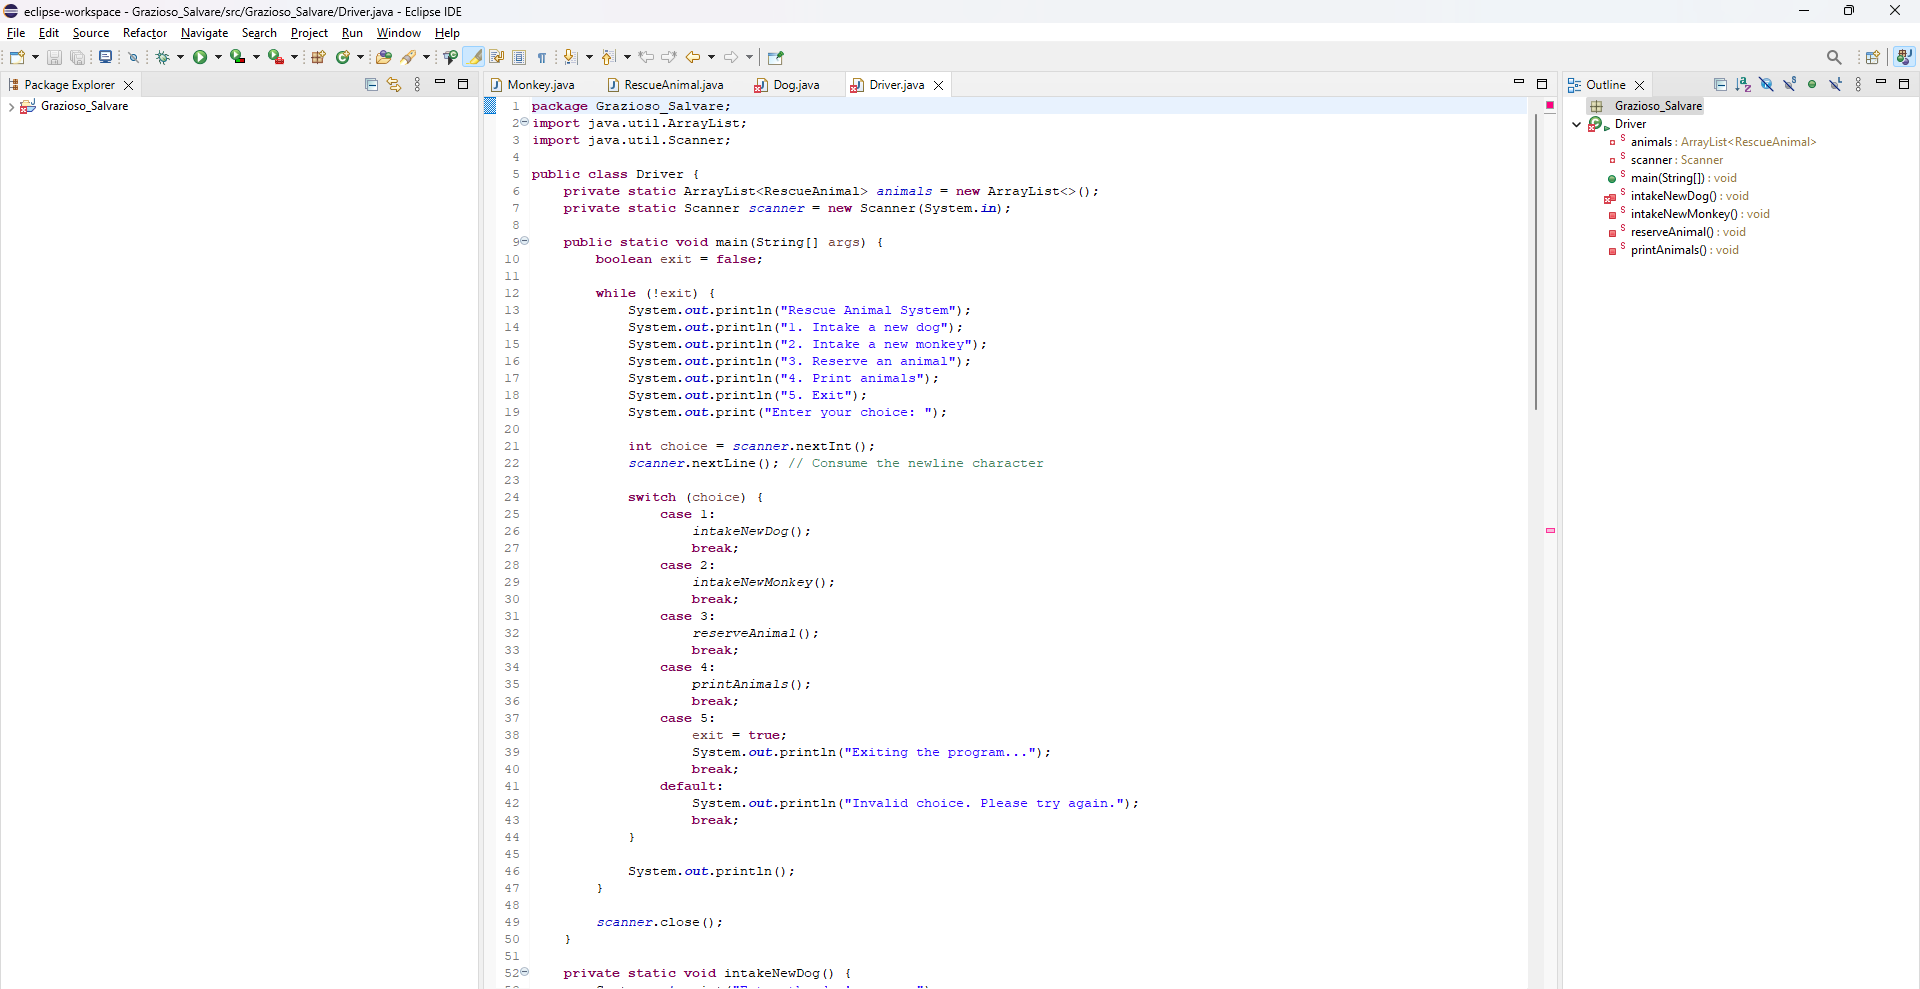The image size is (1920, 989).
Task: Click the New Java Package icon
Action: click(x=318, y=58)
